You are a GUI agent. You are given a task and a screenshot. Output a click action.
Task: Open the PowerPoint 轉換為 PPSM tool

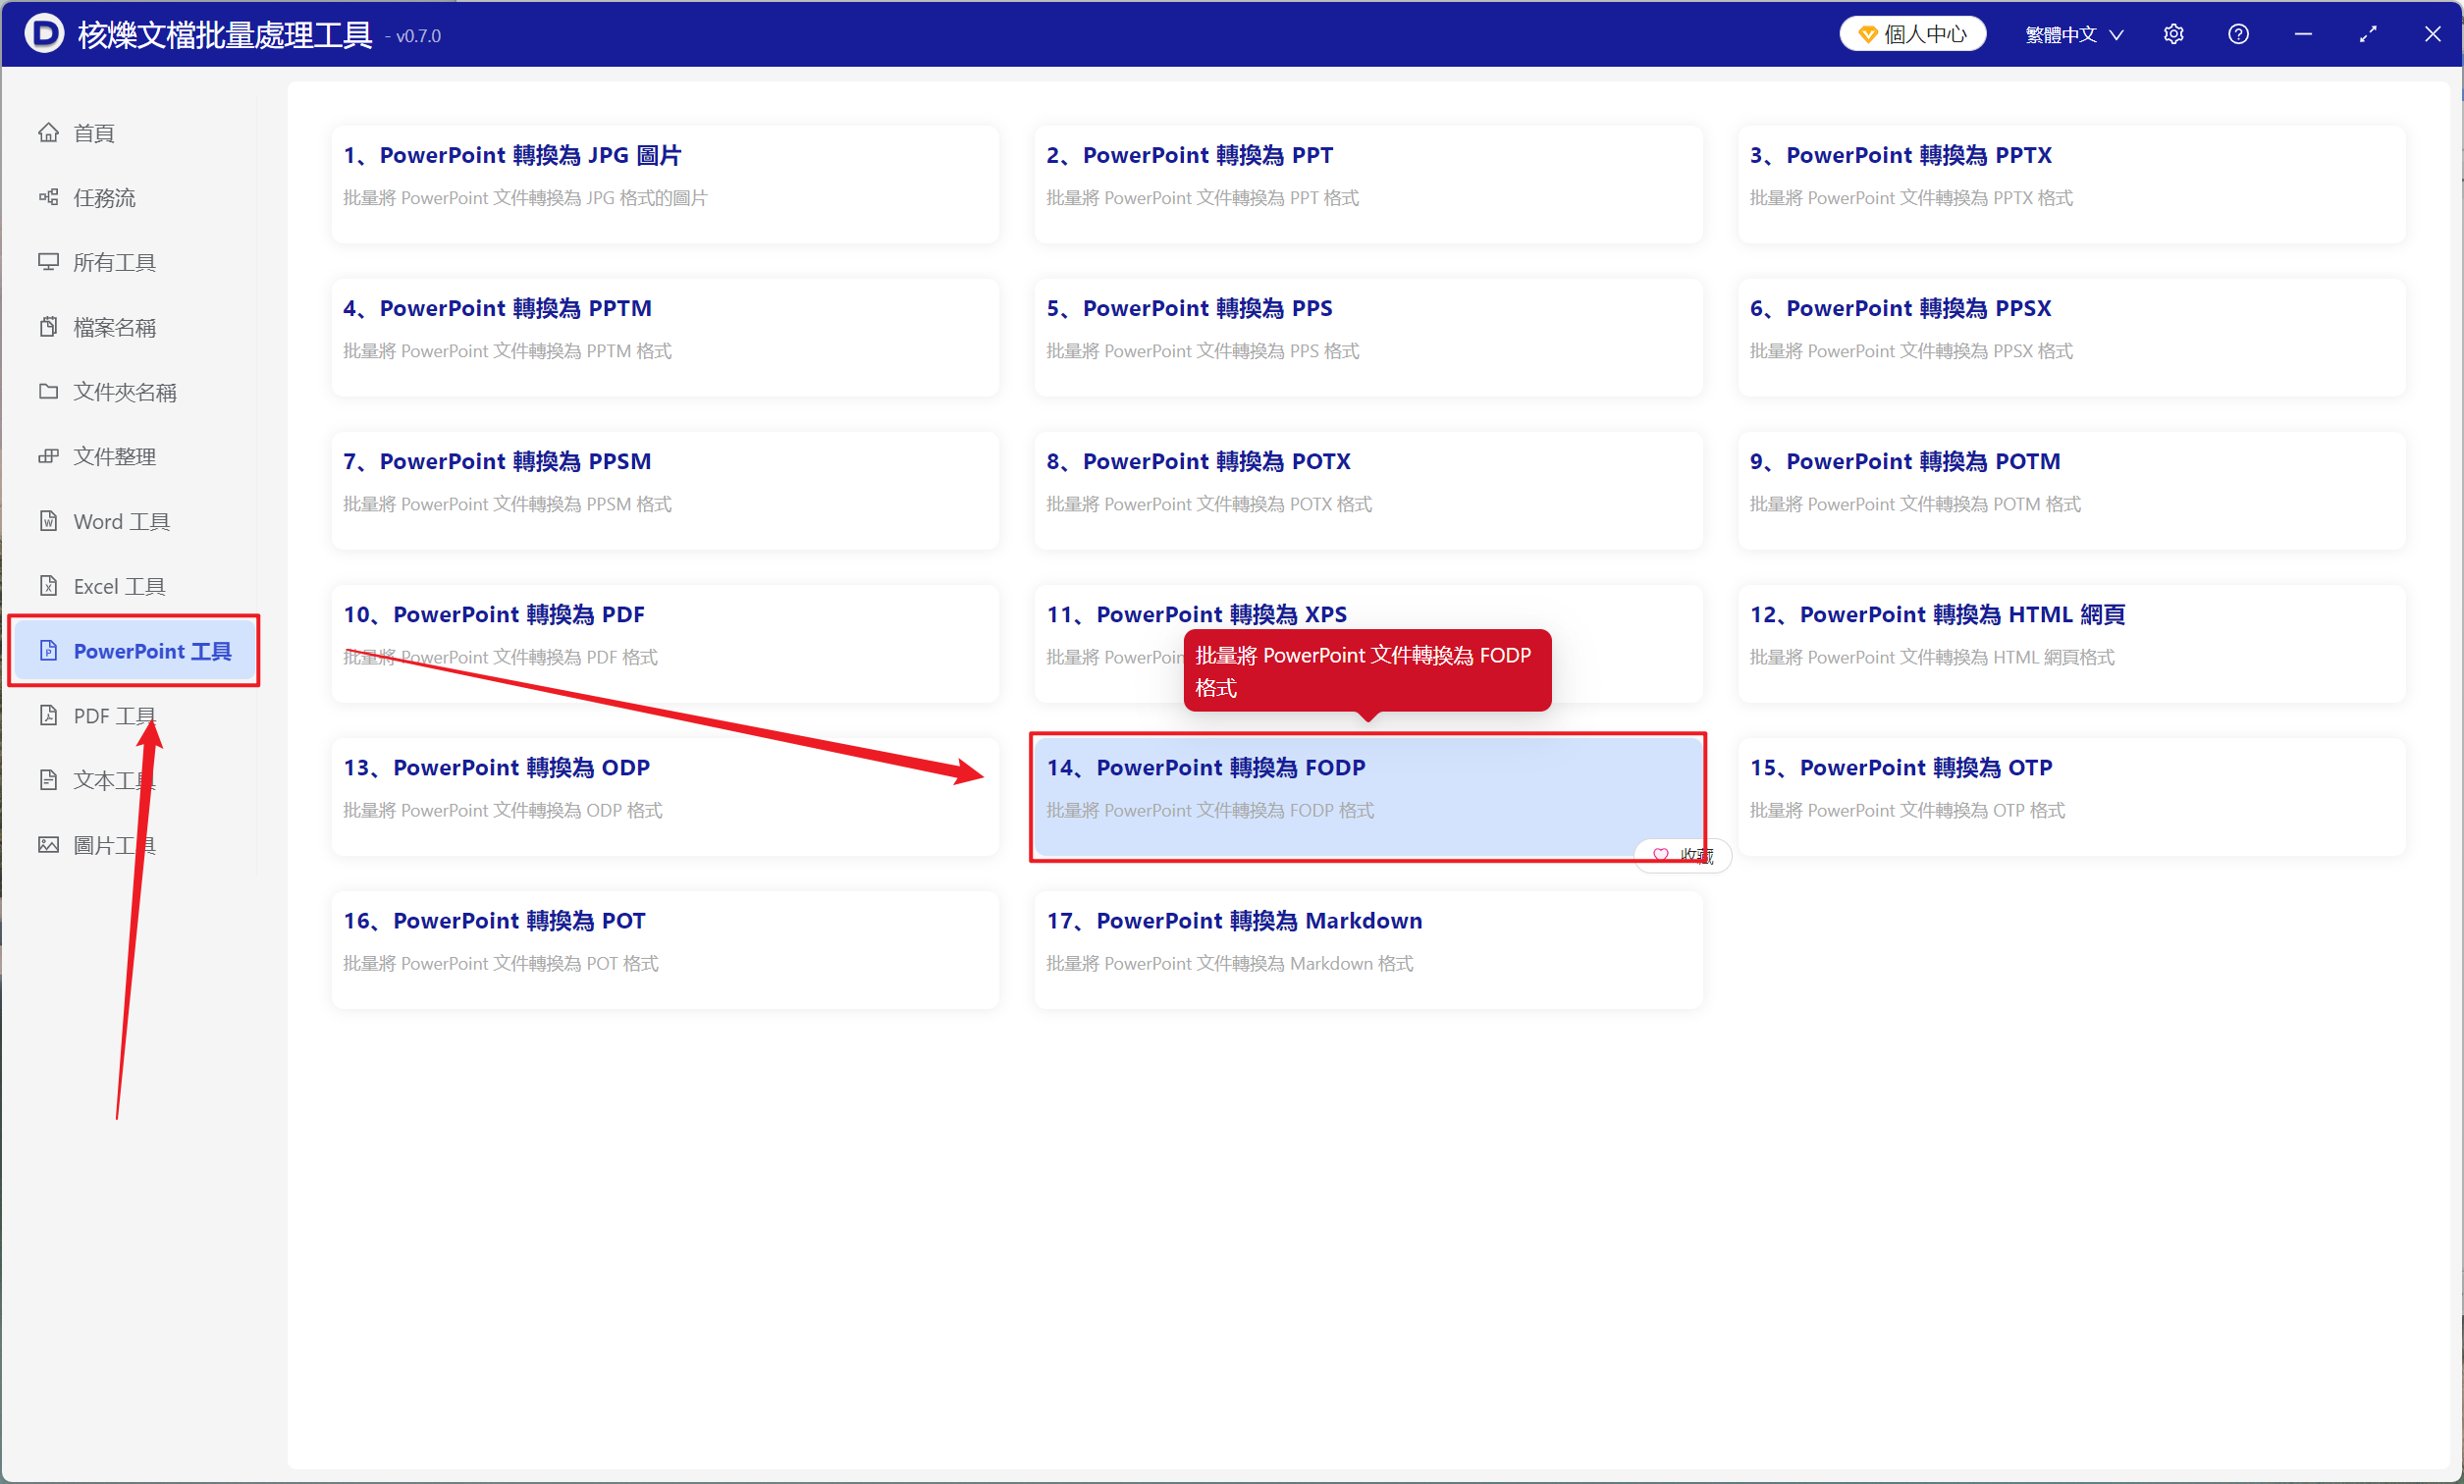(x=665, y=490)
